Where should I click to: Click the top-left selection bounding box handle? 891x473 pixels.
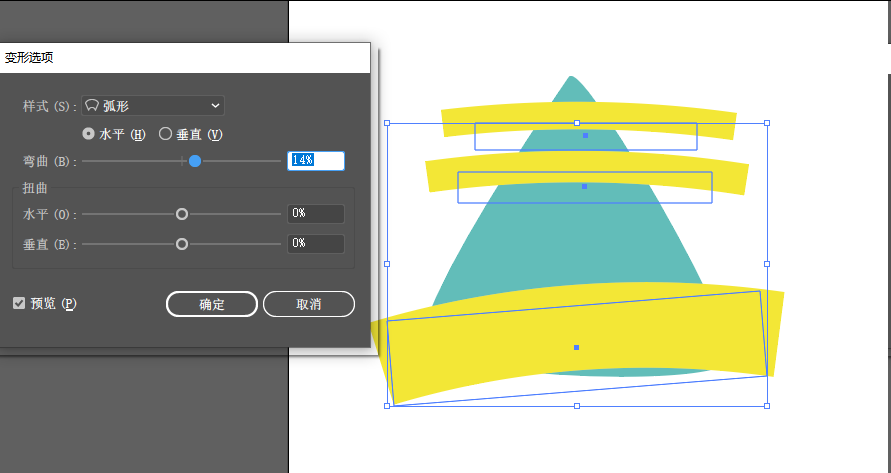click(x=387, y=123)
